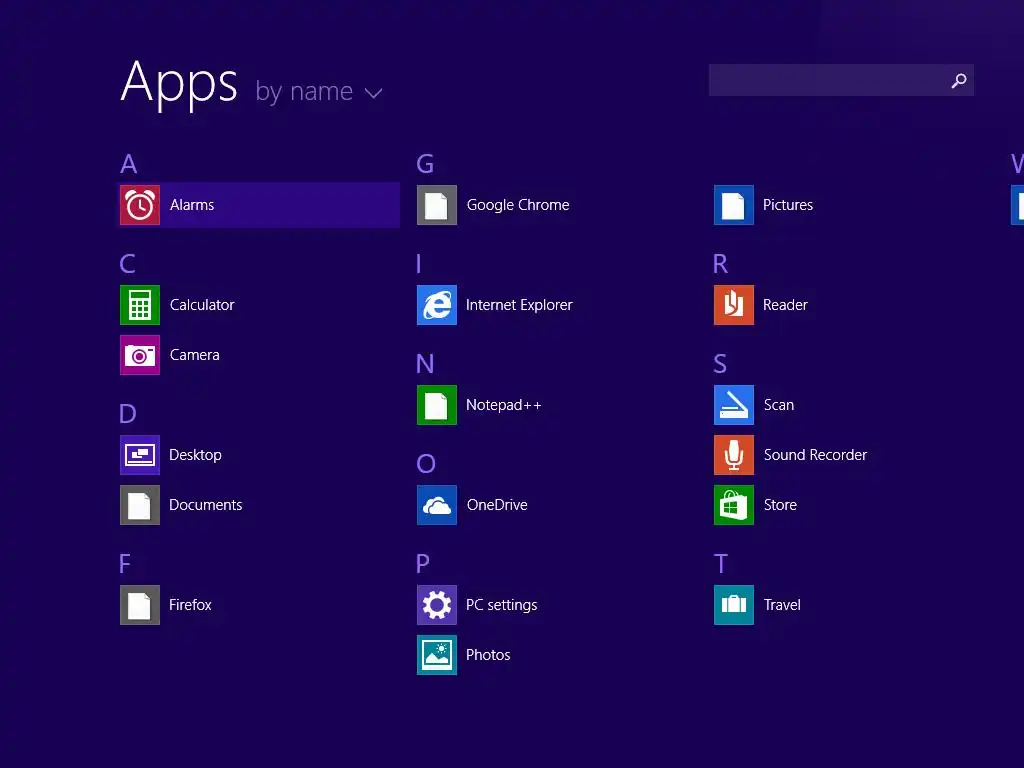Click the 'OneDrive' label text
Viewport: 1024px width, 768px height.
click(x=497, y=505)
